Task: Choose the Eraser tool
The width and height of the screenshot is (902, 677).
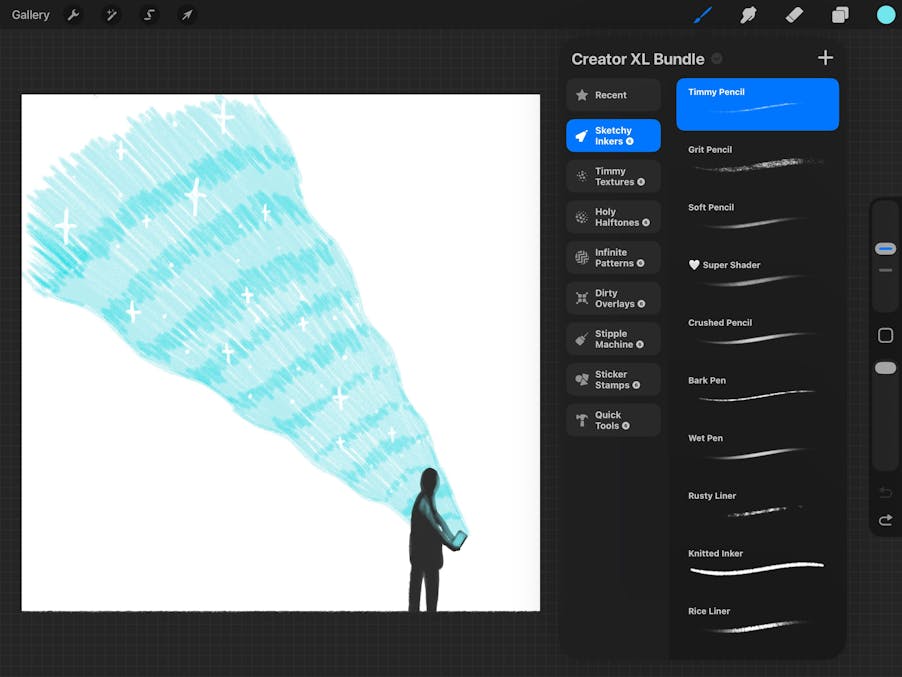Action: [794, 15]
